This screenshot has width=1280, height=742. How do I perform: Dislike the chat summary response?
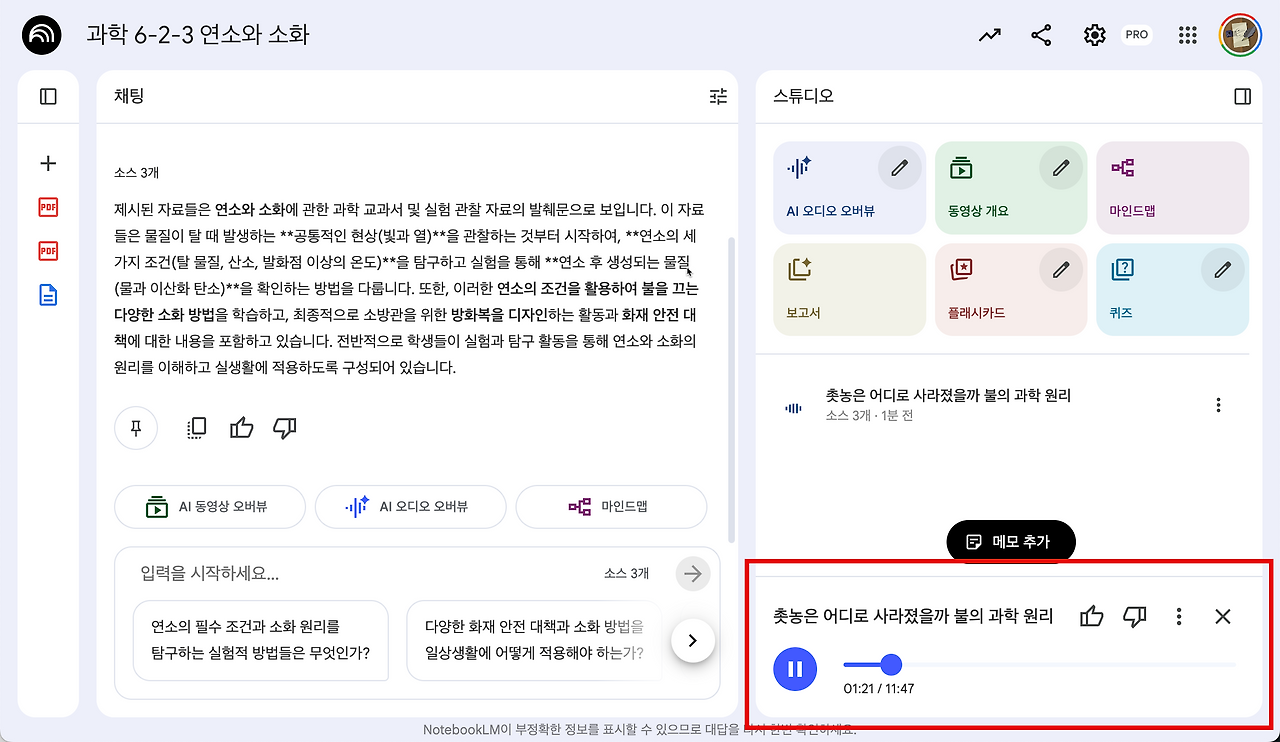pos(285,428)
